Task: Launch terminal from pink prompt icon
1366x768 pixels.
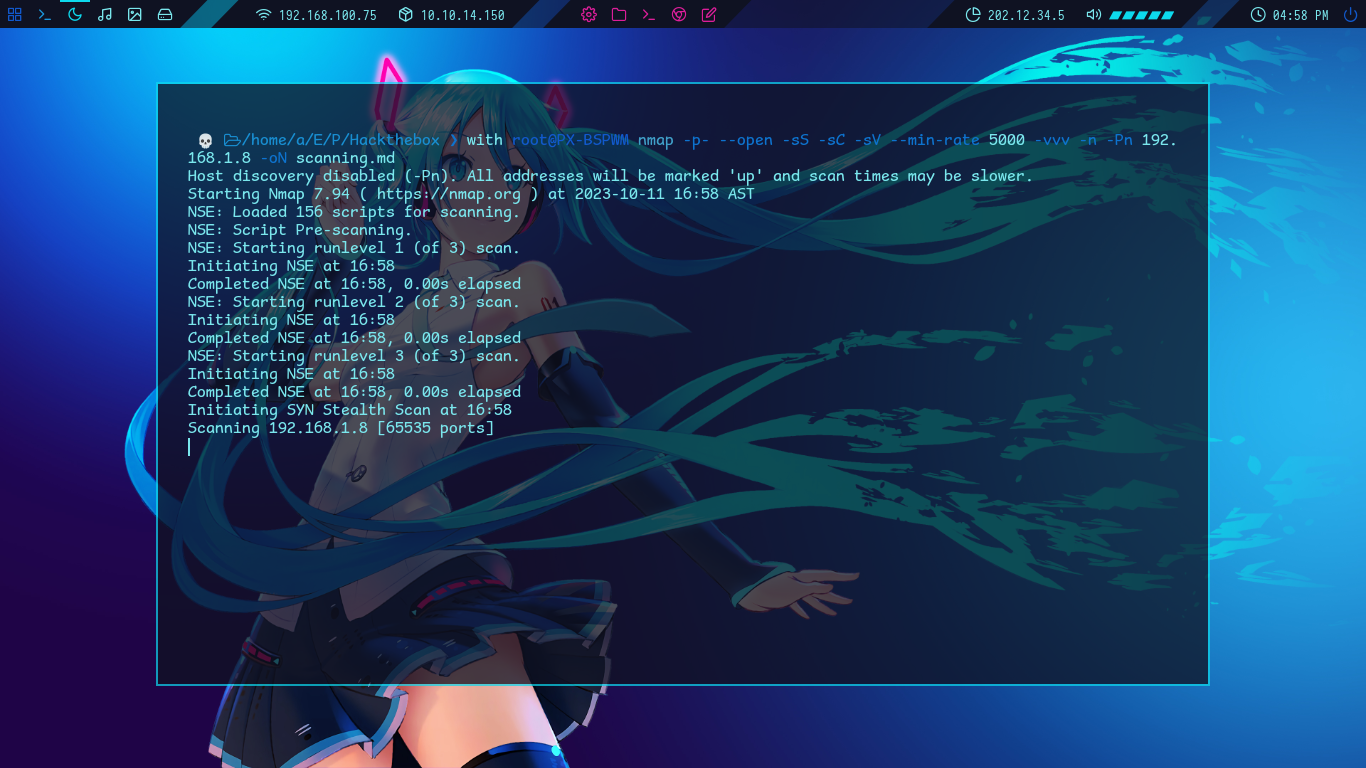Action: [x=649, y=14]
